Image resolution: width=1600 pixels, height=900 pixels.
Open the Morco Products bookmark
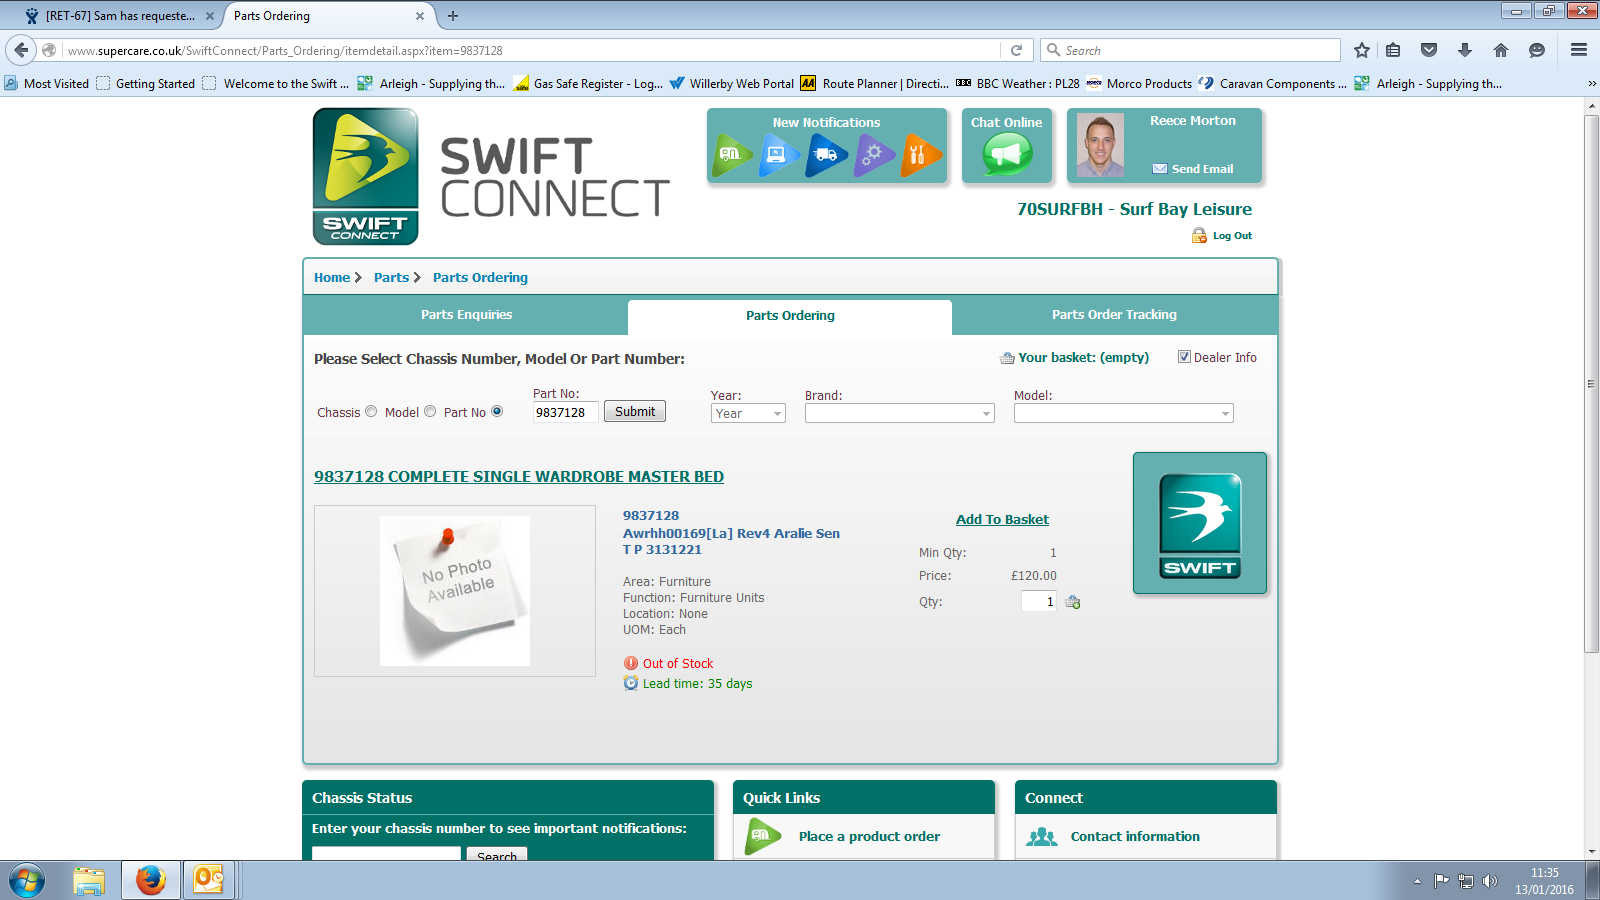coord(1139,84)
